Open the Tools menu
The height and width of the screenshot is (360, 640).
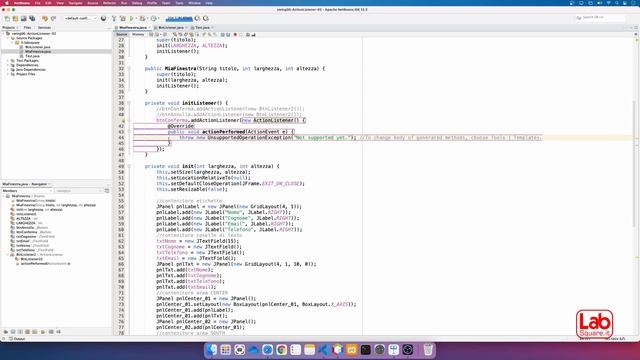click(179, 3)
